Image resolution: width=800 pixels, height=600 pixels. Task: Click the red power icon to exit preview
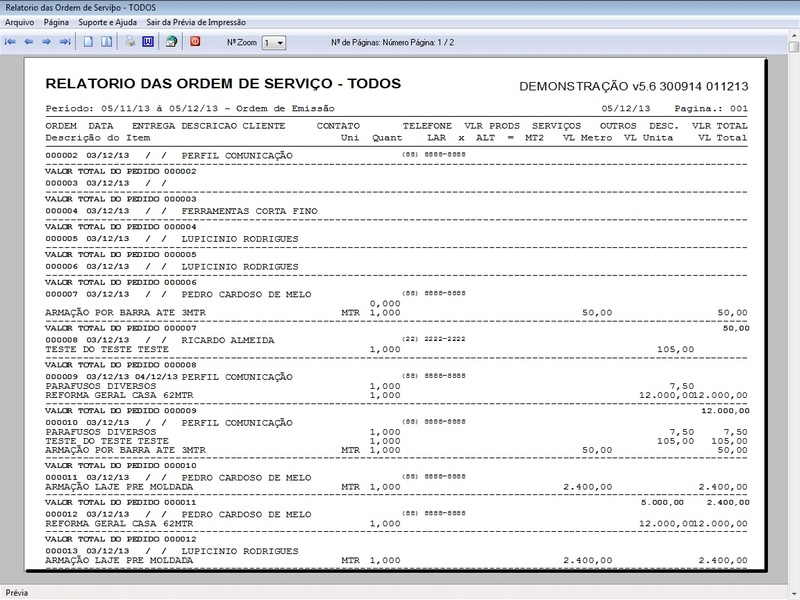tap(196, 42)
